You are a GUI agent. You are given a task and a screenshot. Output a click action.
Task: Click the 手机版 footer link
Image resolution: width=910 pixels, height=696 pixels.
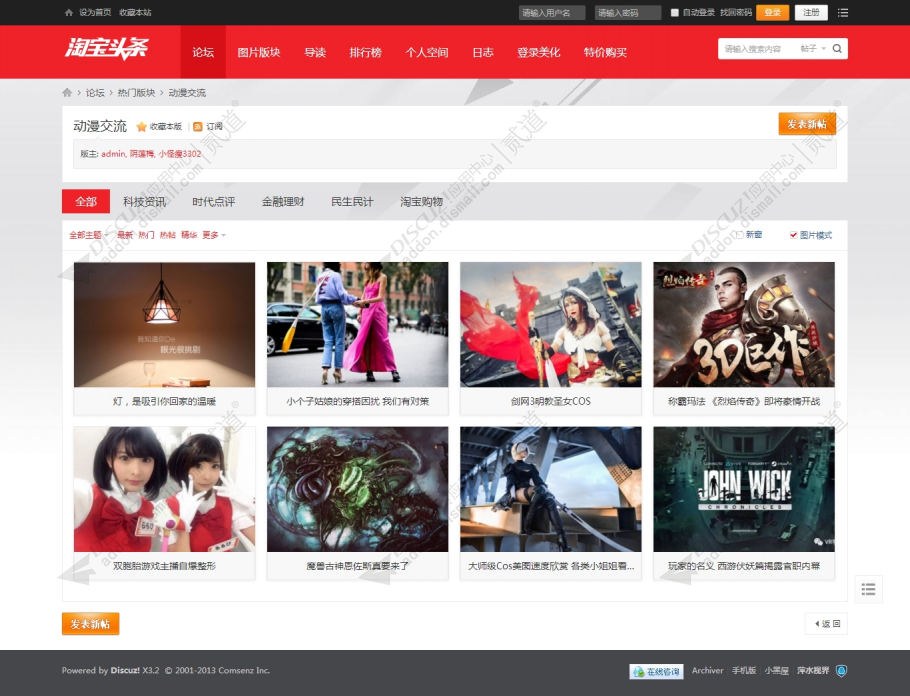[x=744, y=670]
